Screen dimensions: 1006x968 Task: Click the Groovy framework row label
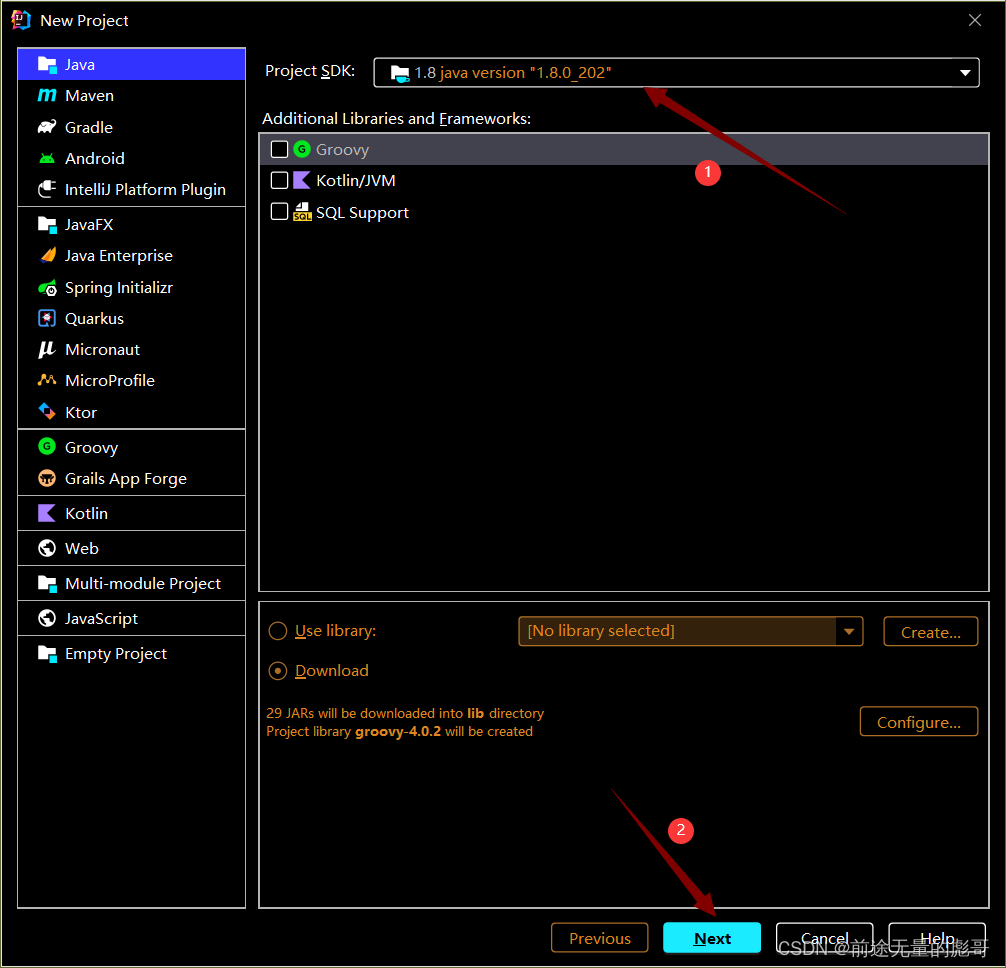pos(342,149)
